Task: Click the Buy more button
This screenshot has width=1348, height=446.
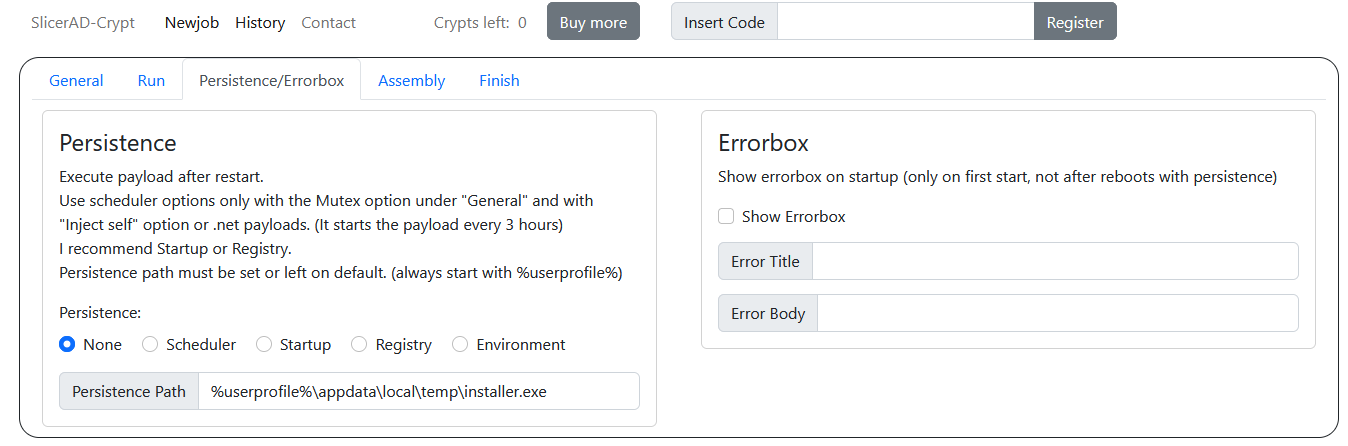Action: 593,22
